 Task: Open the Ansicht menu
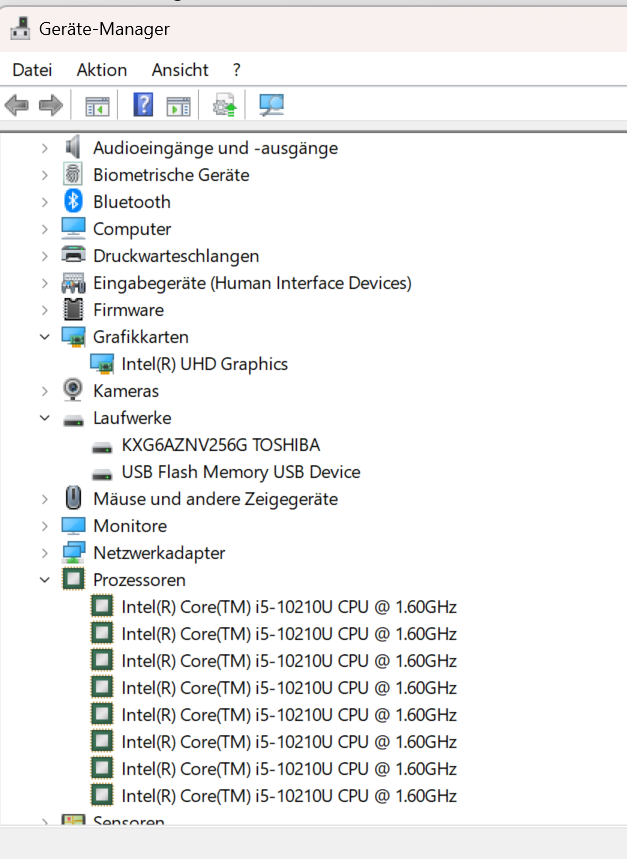click(x=180, y=70)
